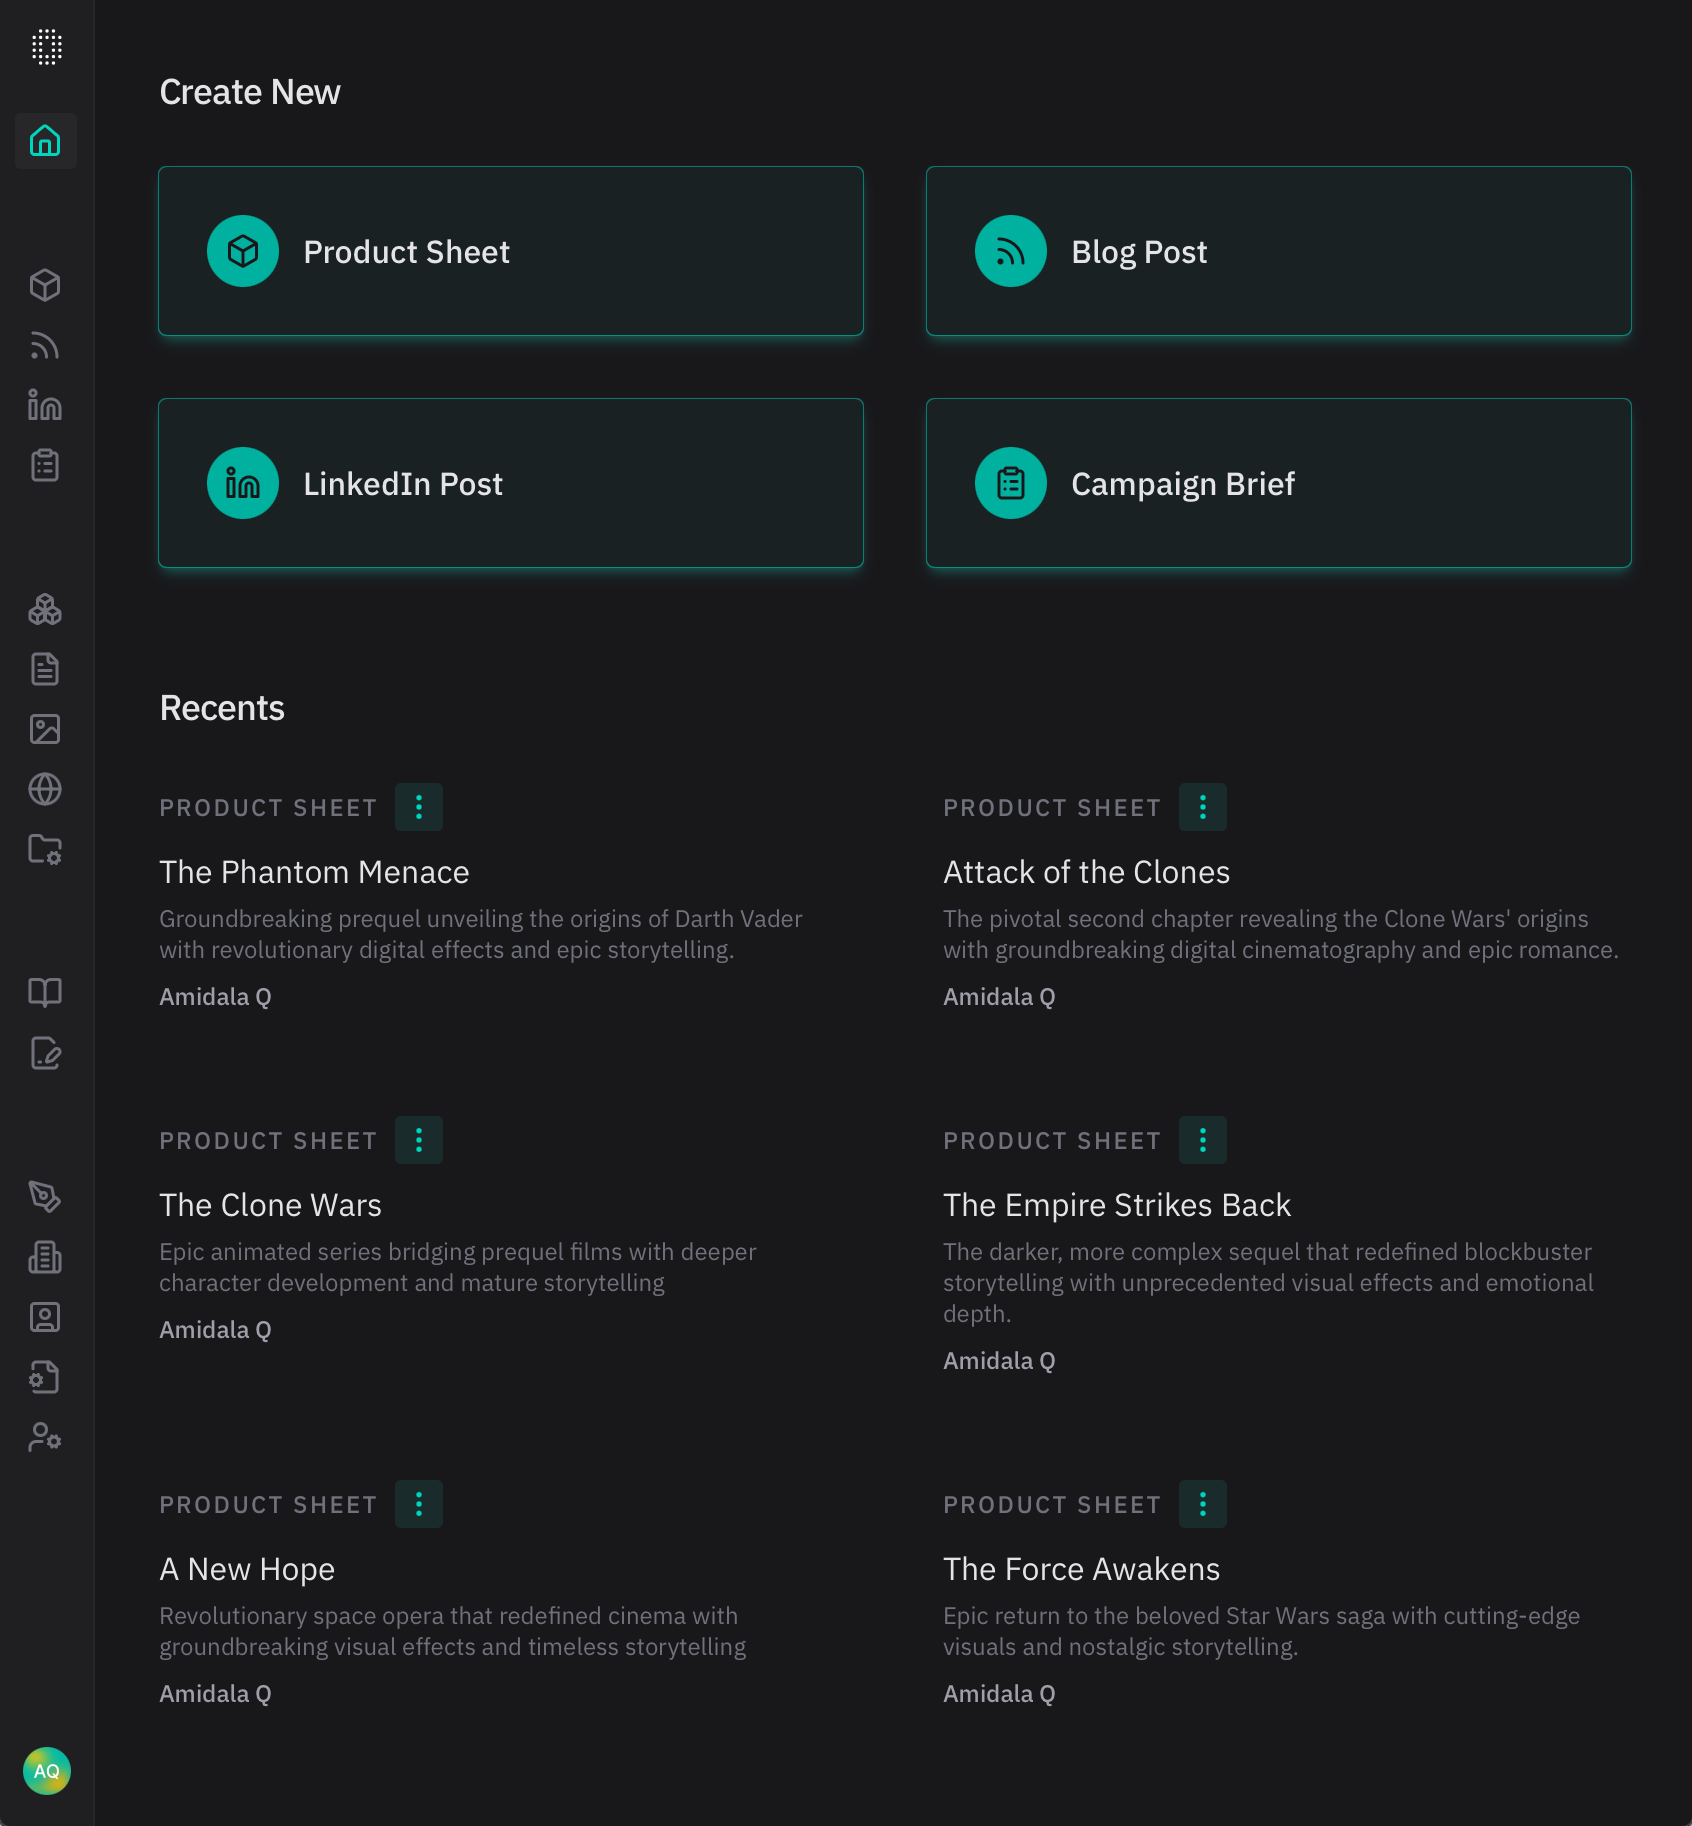Select the contact card icon in sidebar
Viewport: 1692px width, 1826px height.
[46, 1318]
